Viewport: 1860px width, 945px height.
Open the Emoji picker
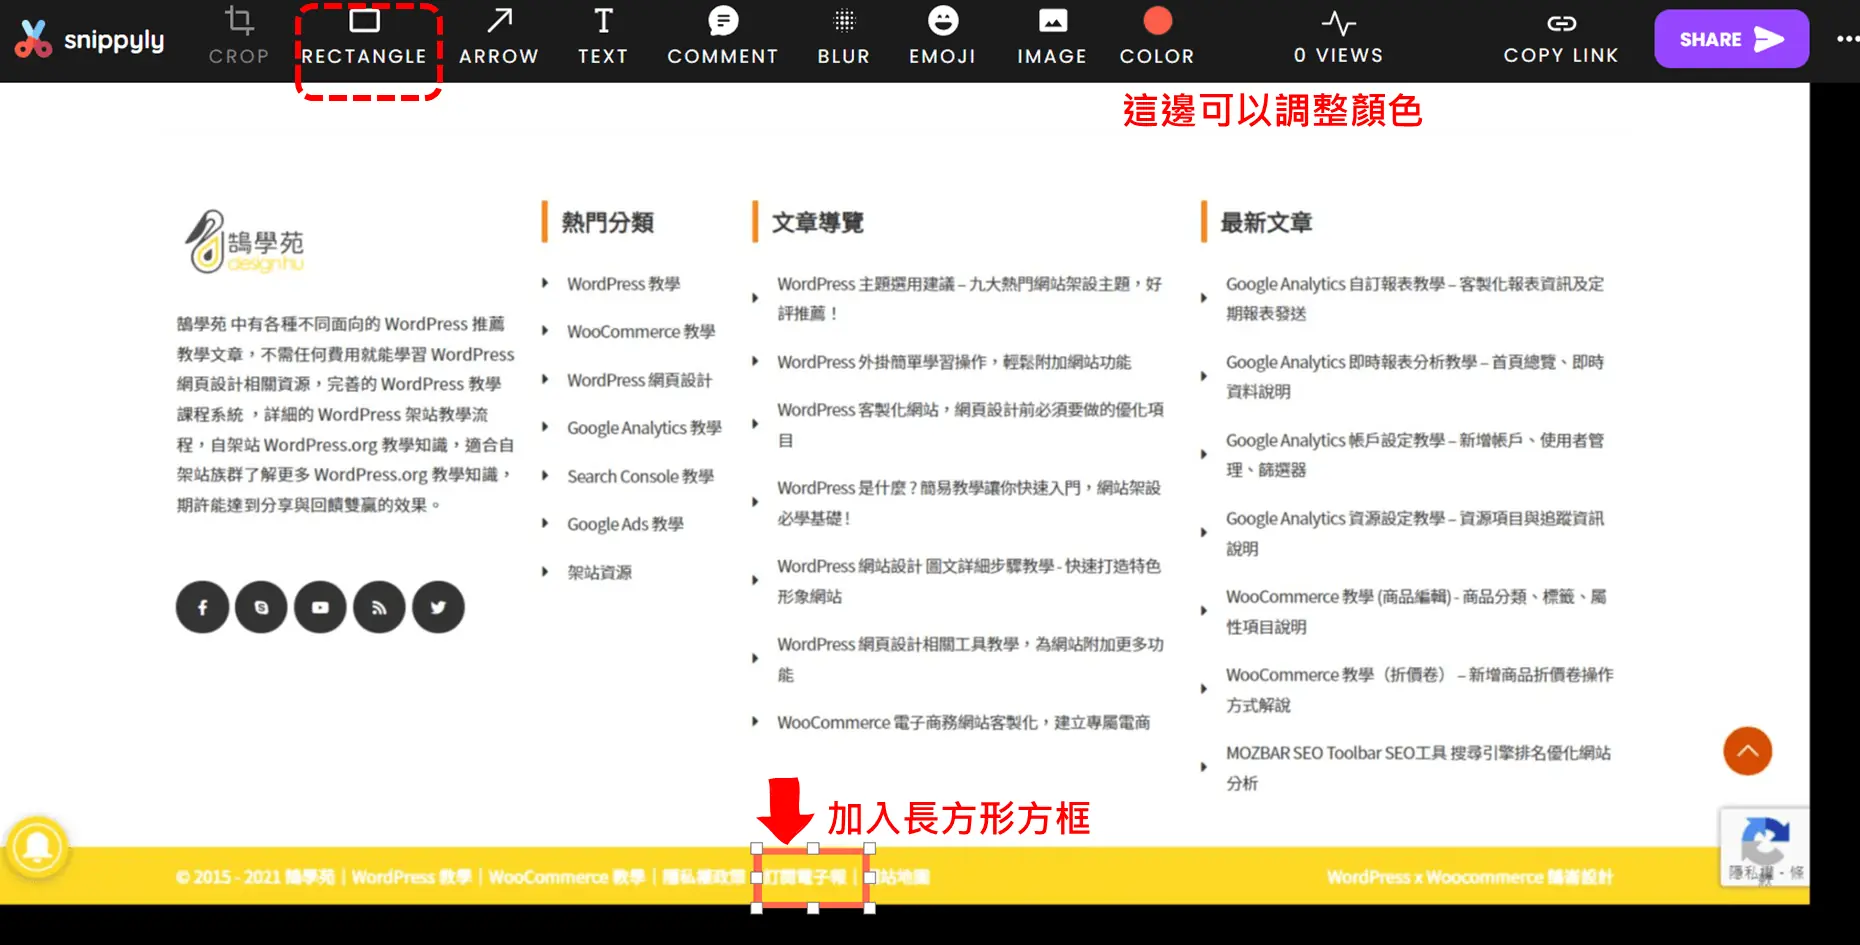(942, 38)
